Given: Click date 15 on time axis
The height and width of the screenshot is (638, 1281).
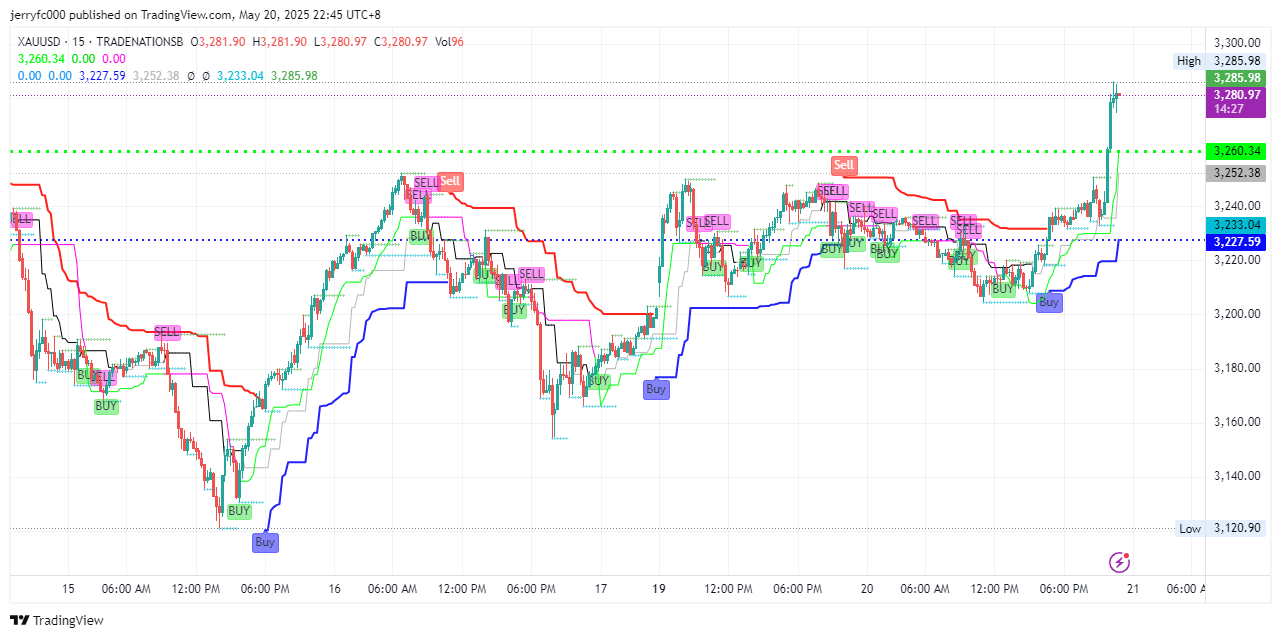Looking at the screenshot, I should click(68, 590).
